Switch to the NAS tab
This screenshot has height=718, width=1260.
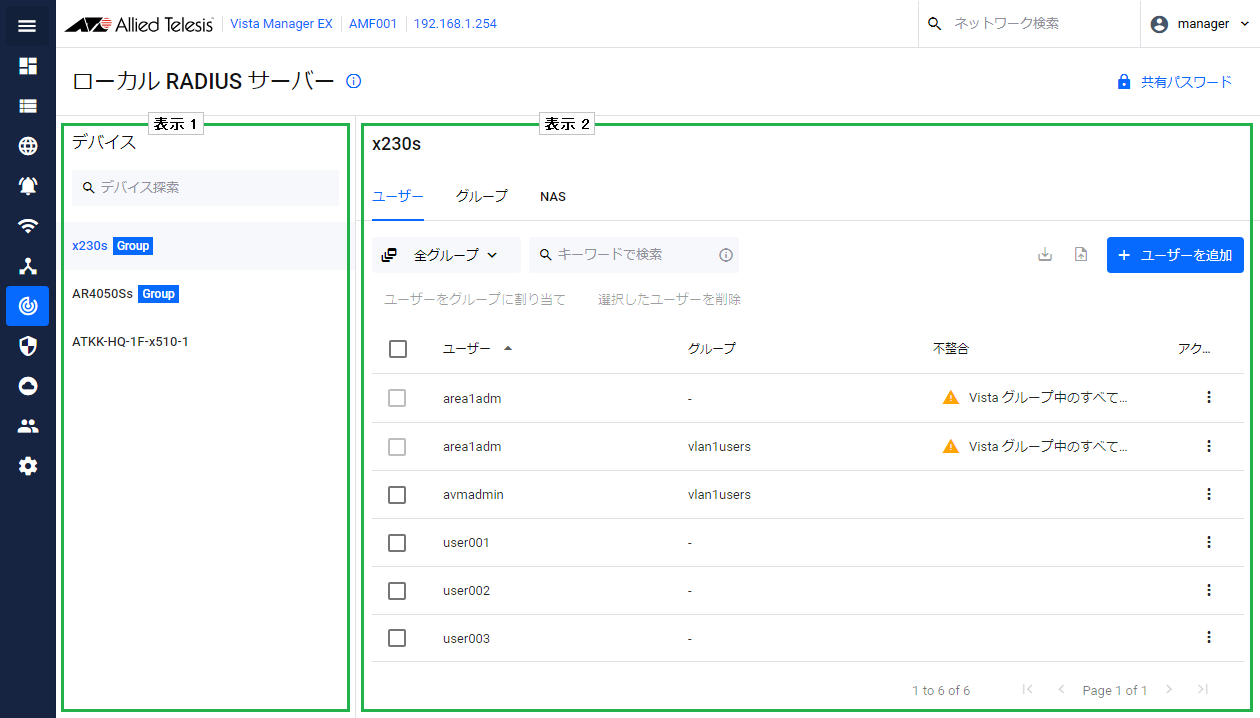[x=553, y=197]
